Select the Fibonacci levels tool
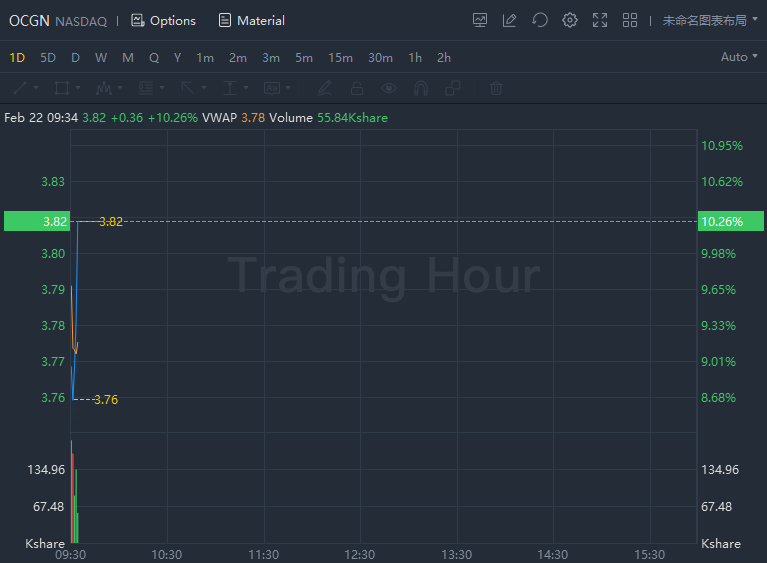 (146, 88)
